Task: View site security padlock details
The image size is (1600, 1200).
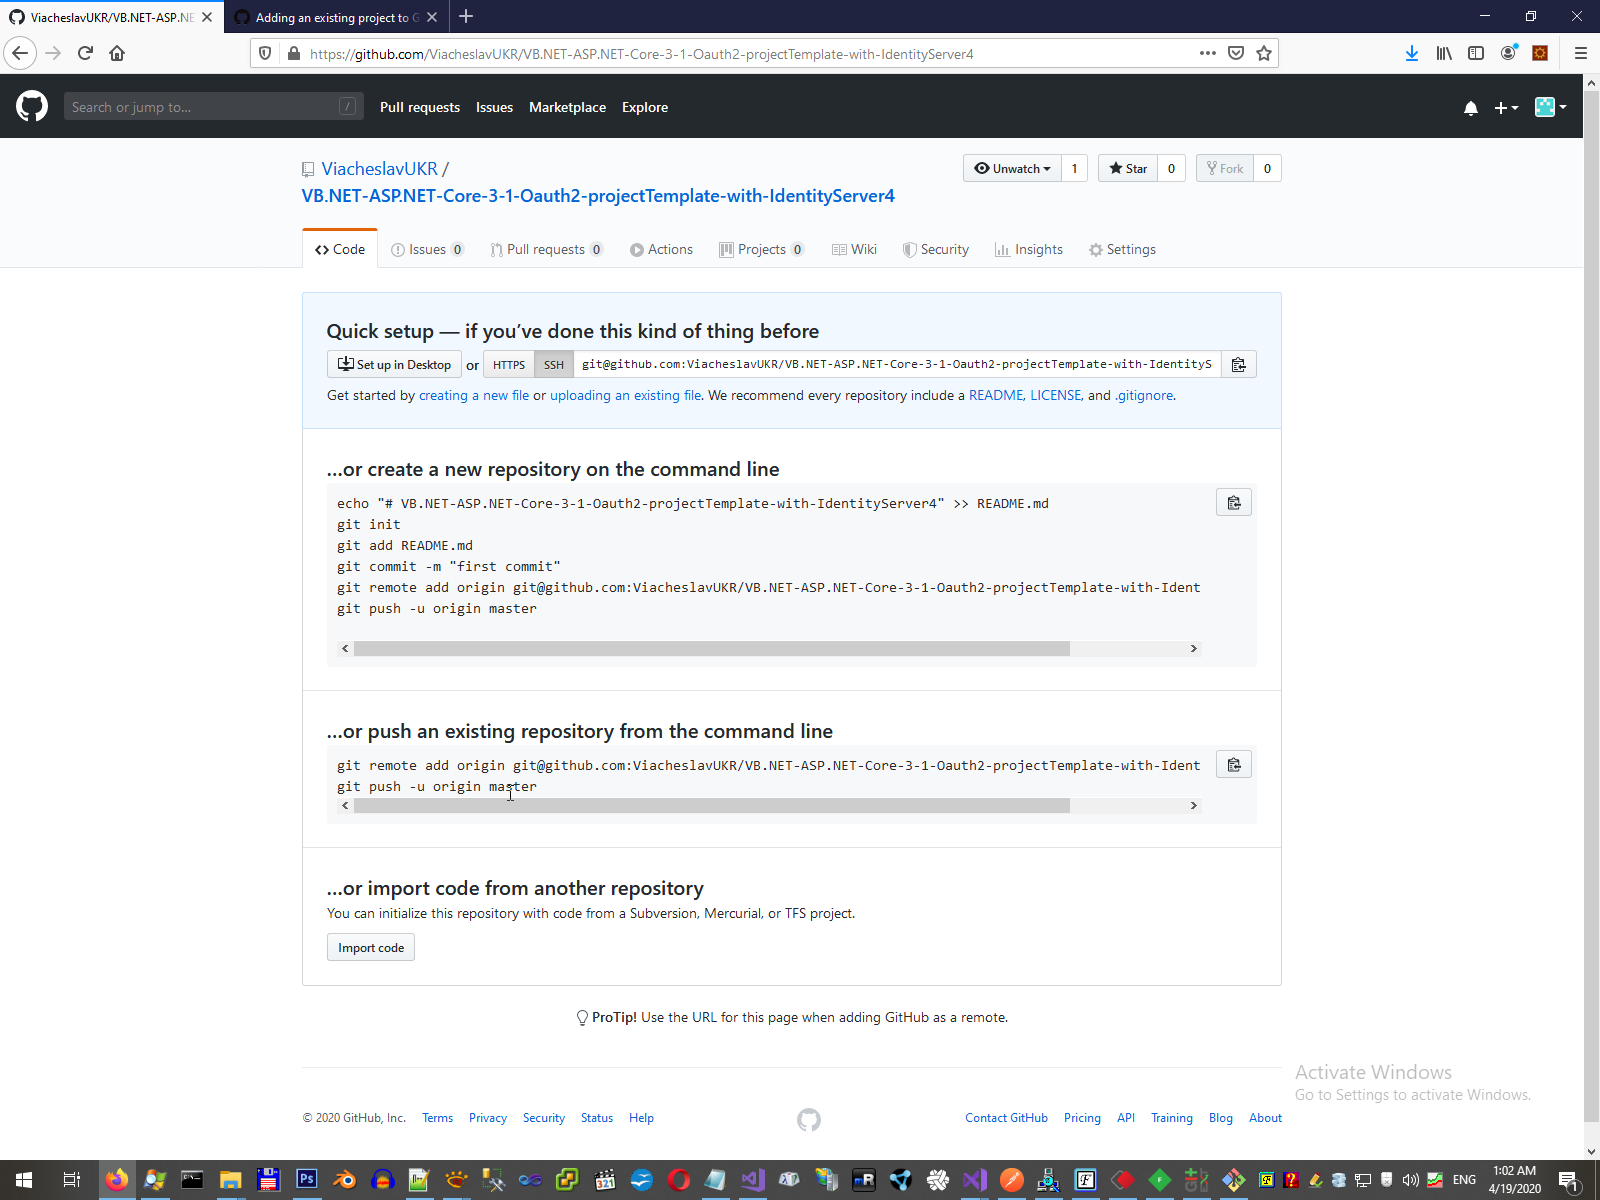Action: click(294, 53)
